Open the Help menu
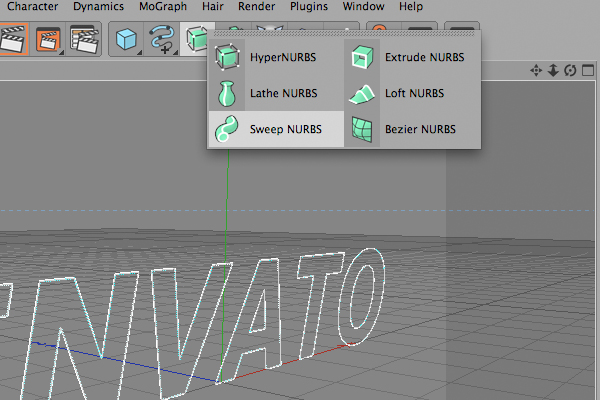600x400 pixels. coord(411,7)
